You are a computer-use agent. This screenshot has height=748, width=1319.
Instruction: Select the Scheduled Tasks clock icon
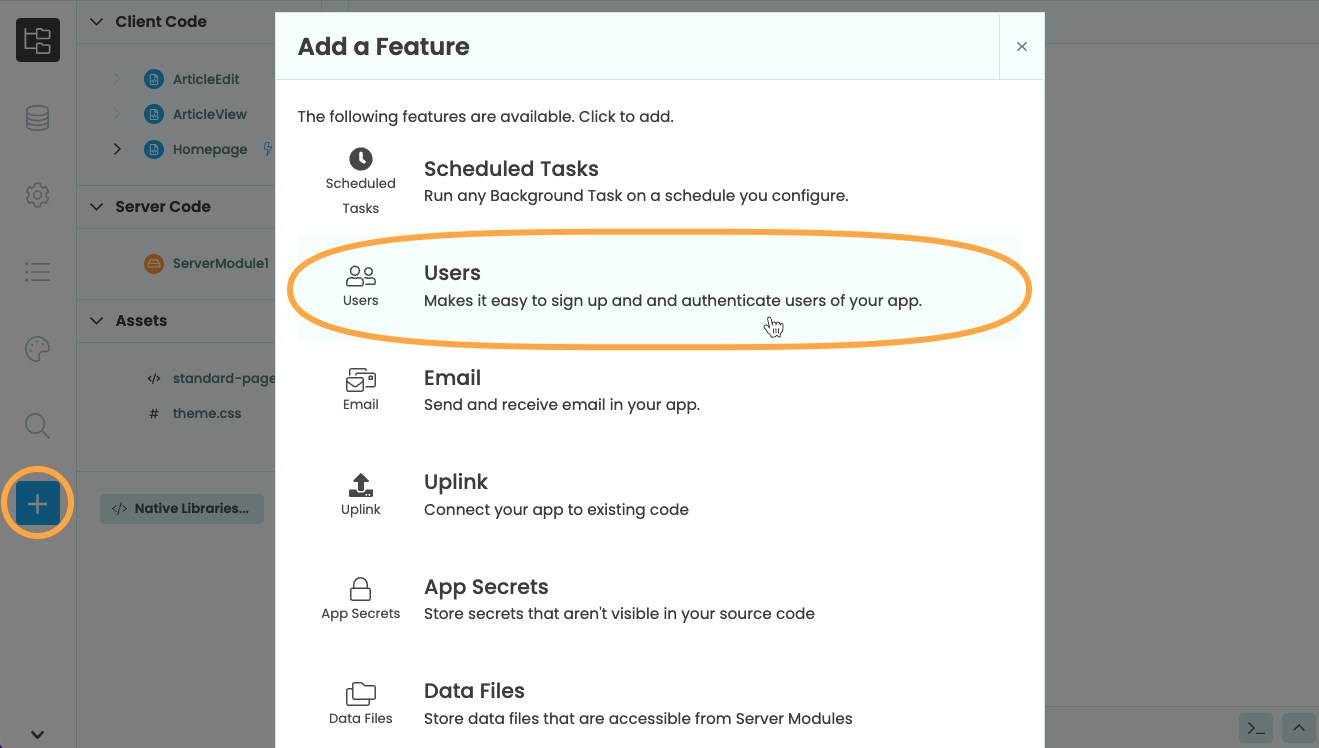tap(360, 157)
